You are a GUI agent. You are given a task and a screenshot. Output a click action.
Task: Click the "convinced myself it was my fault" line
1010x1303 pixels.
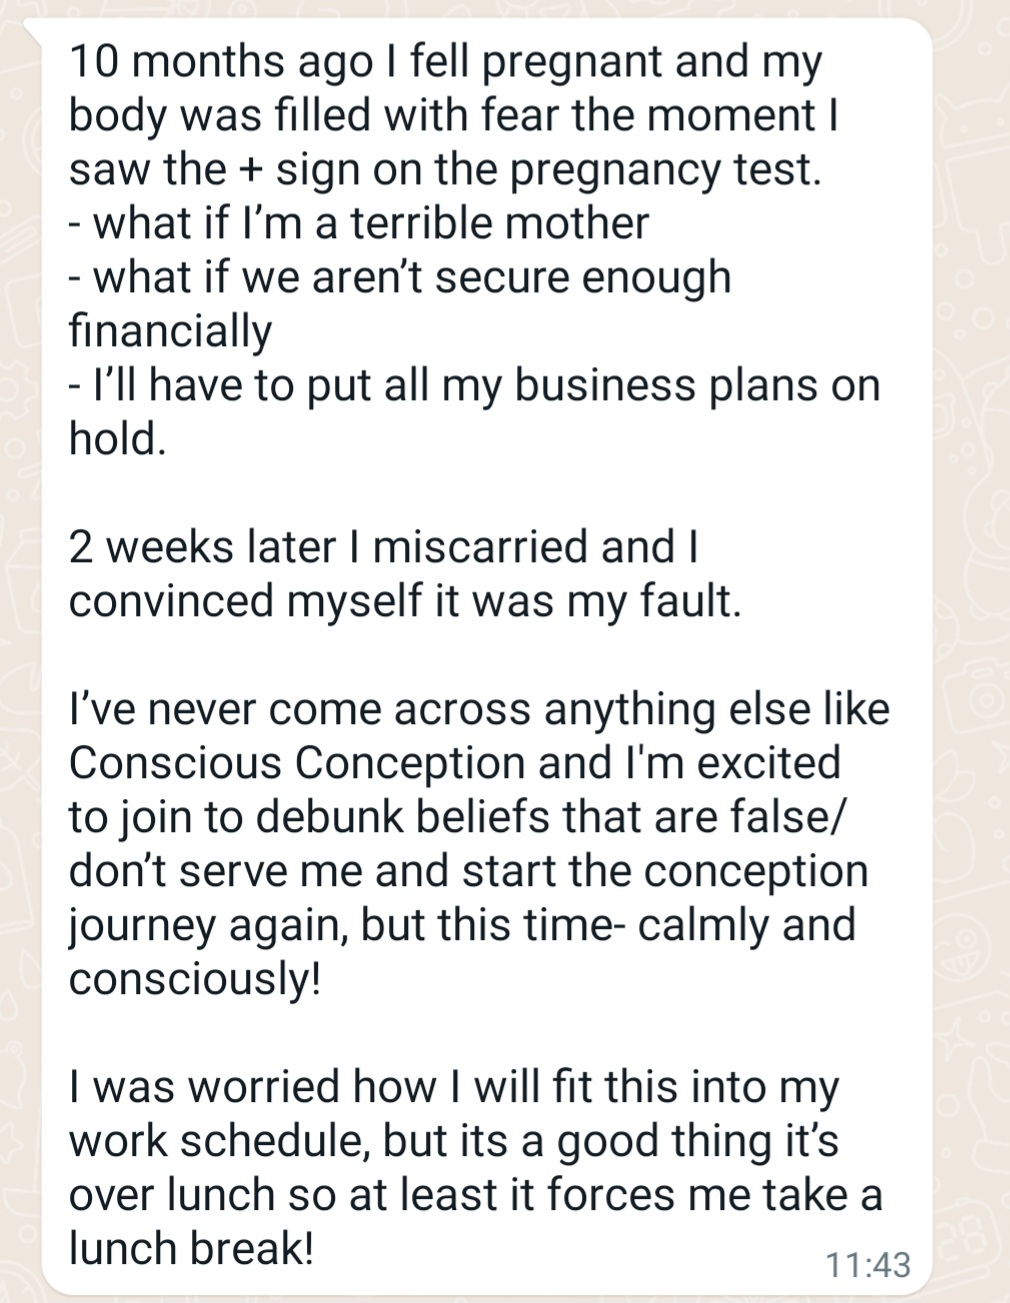[405, 601]
